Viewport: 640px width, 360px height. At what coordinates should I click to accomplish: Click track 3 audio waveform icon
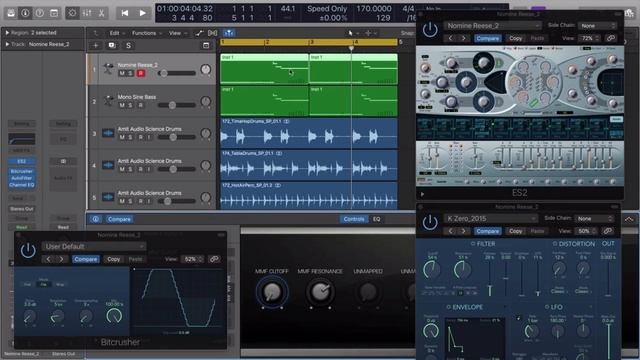pyautogui.click(x=108, y=133)
